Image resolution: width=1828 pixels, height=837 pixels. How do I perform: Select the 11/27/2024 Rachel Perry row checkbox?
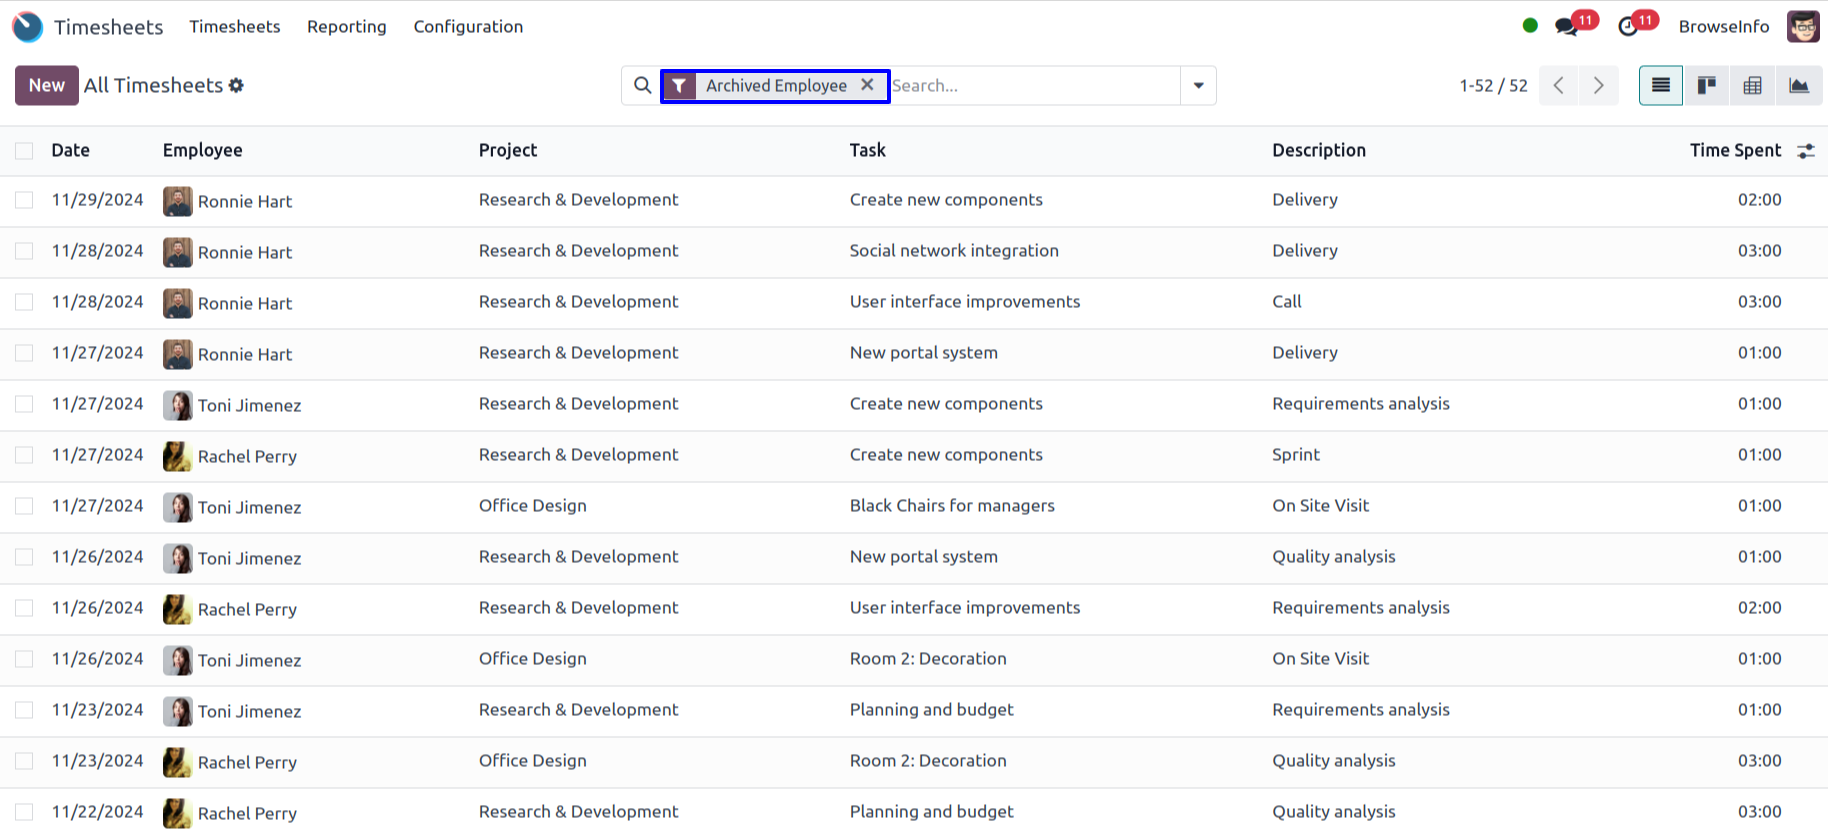point(24,455)
